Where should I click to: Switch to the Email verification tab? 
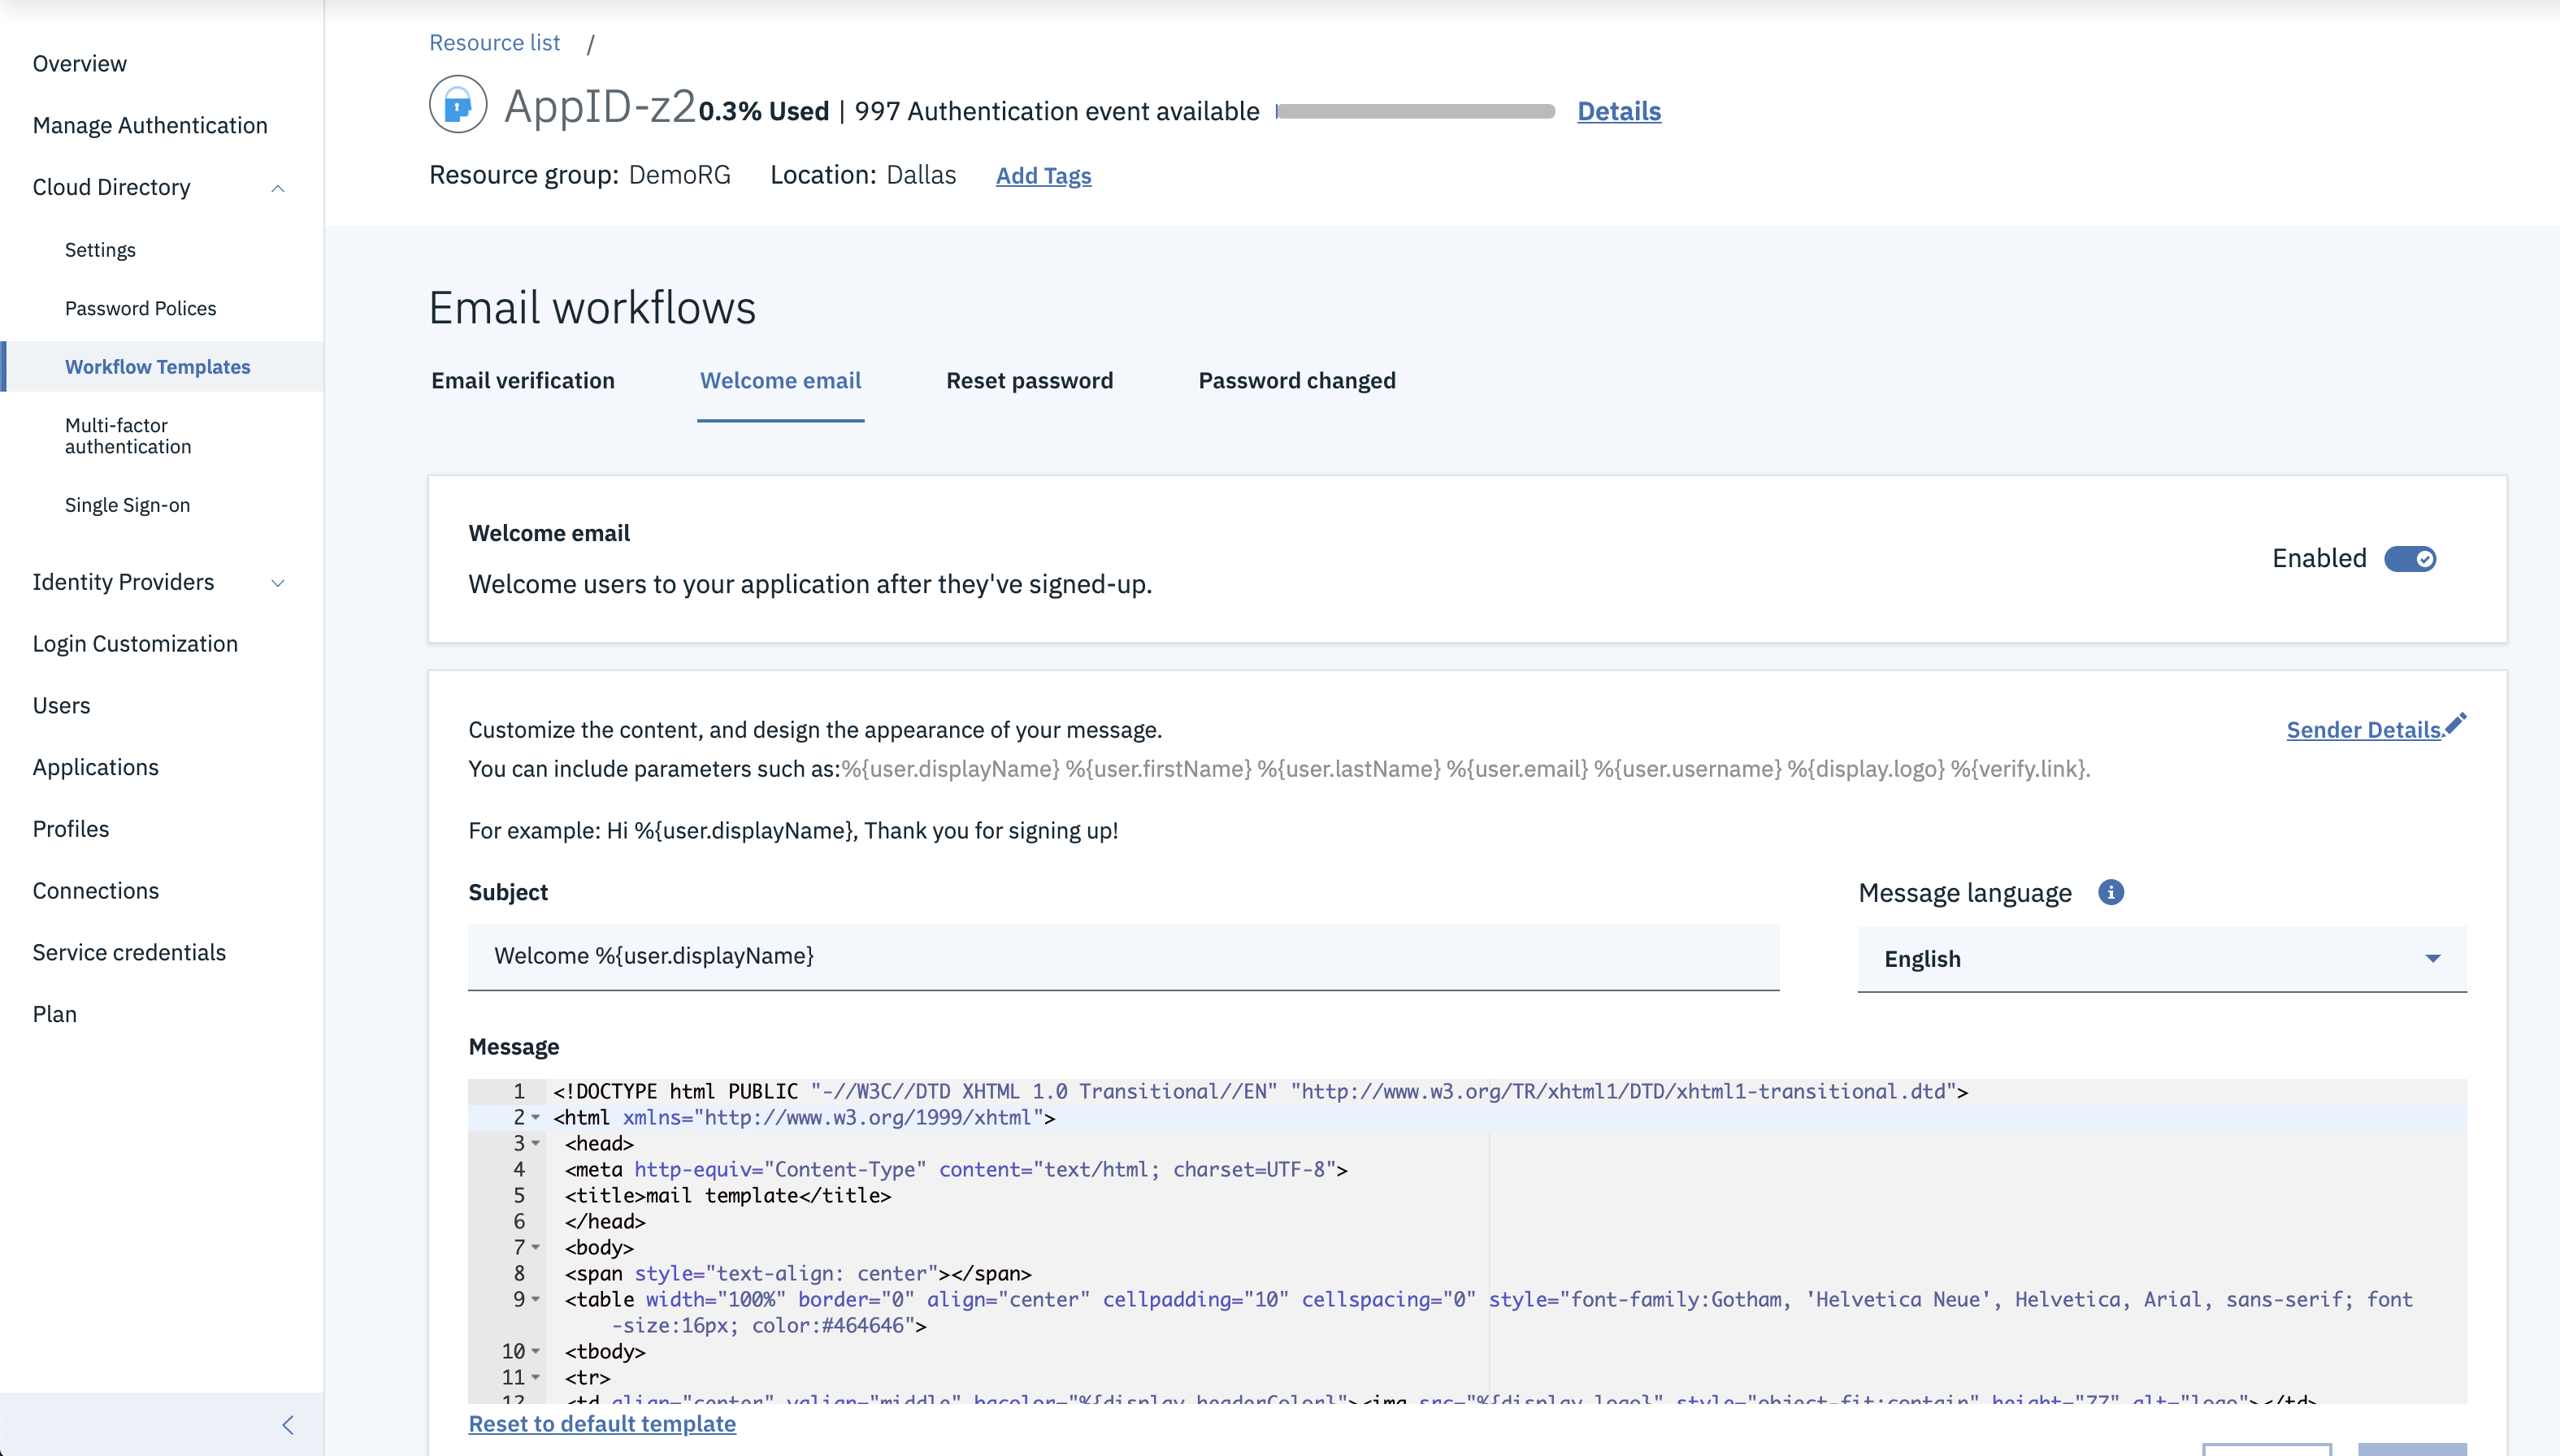click(523, 381)
